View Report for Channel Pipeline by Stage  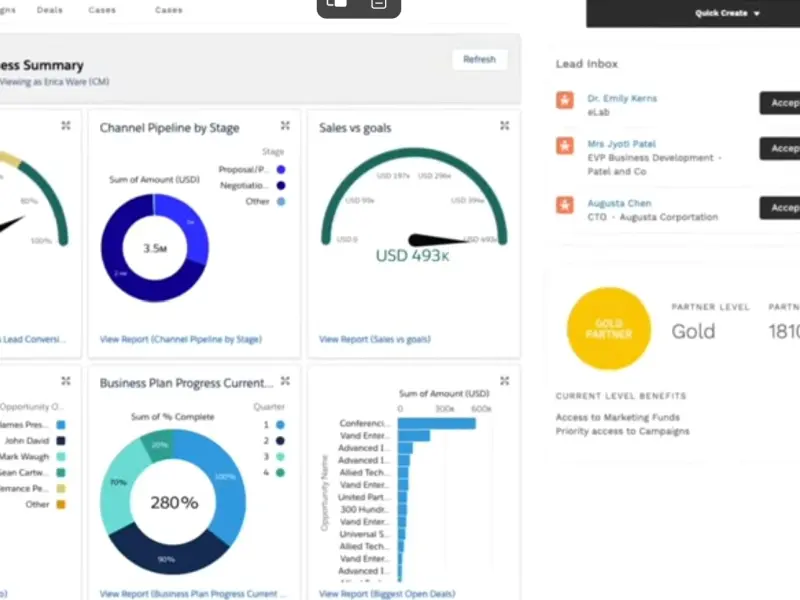click(x=180, y=340)
